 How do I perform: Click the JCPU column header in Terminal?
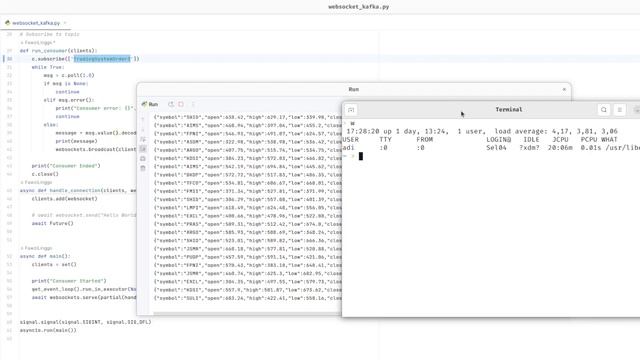click(x=560, y=140)
